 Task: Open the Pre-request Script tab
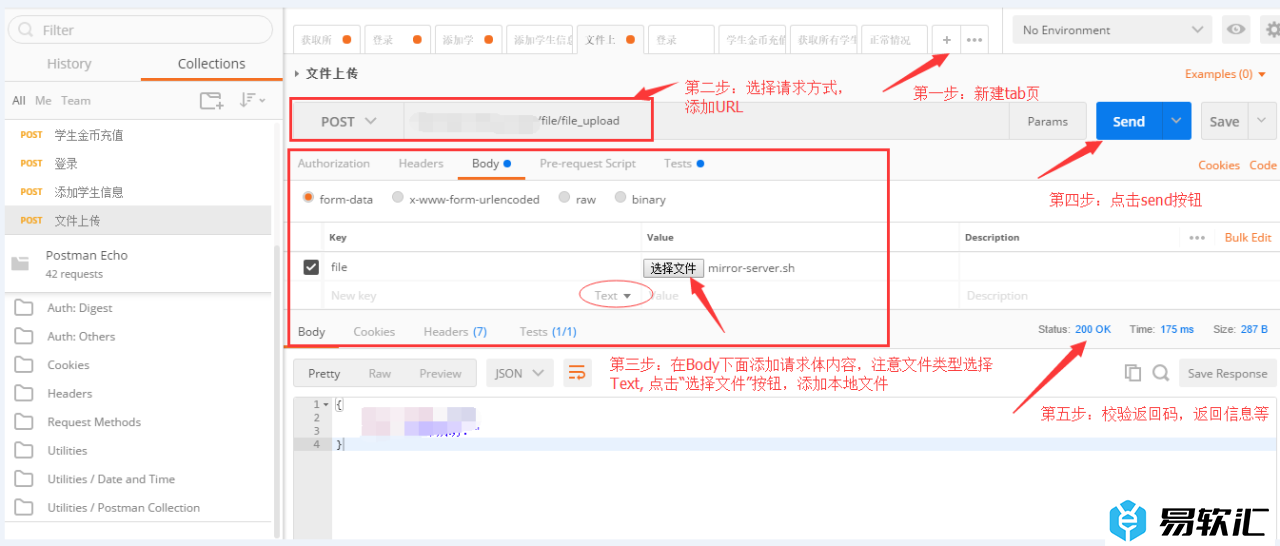pyautogui.click(x=587, y=163)
